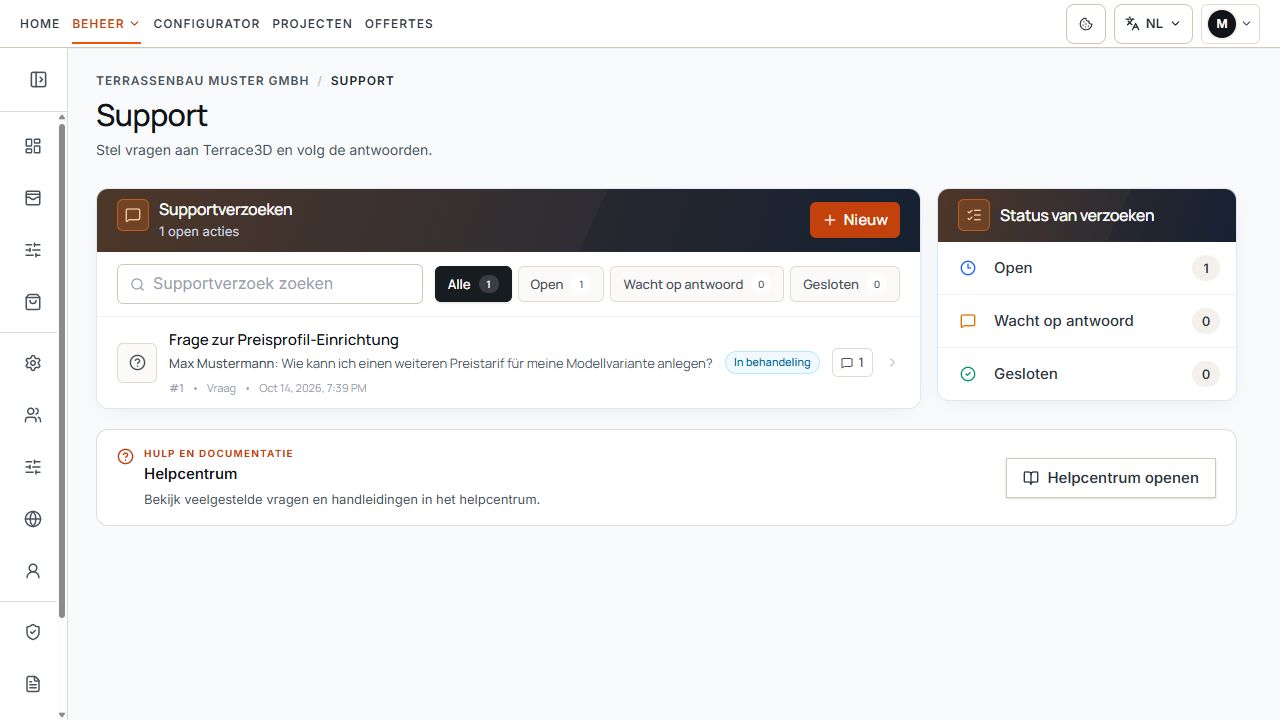Screen dimensions: 1280x720
Task: Open the NL language dropdown
Action: 1153,23
